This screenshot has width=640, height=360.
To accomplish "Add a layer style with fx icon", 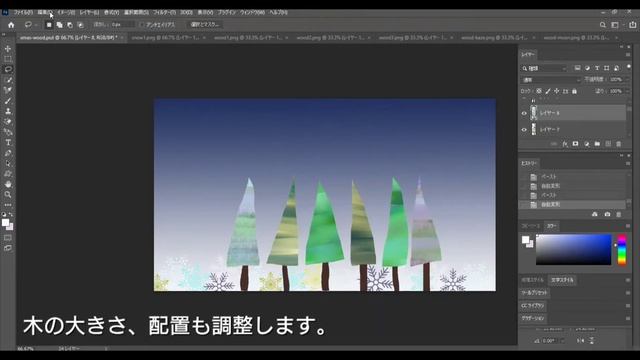I will tap(565, 144).
